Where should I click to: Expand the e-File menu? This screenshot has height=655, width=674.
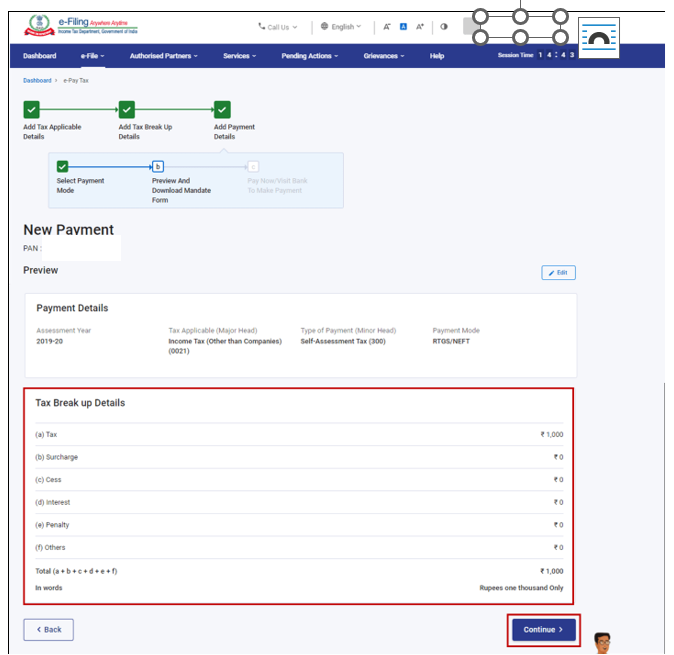tap(93, 56)
